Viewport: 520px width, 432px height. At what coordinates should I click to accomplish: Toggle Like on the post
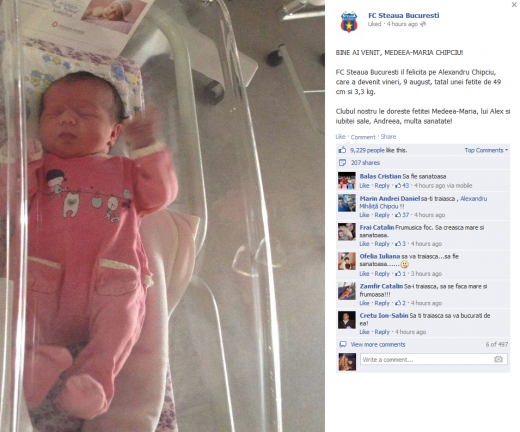(x=340, y=137)
